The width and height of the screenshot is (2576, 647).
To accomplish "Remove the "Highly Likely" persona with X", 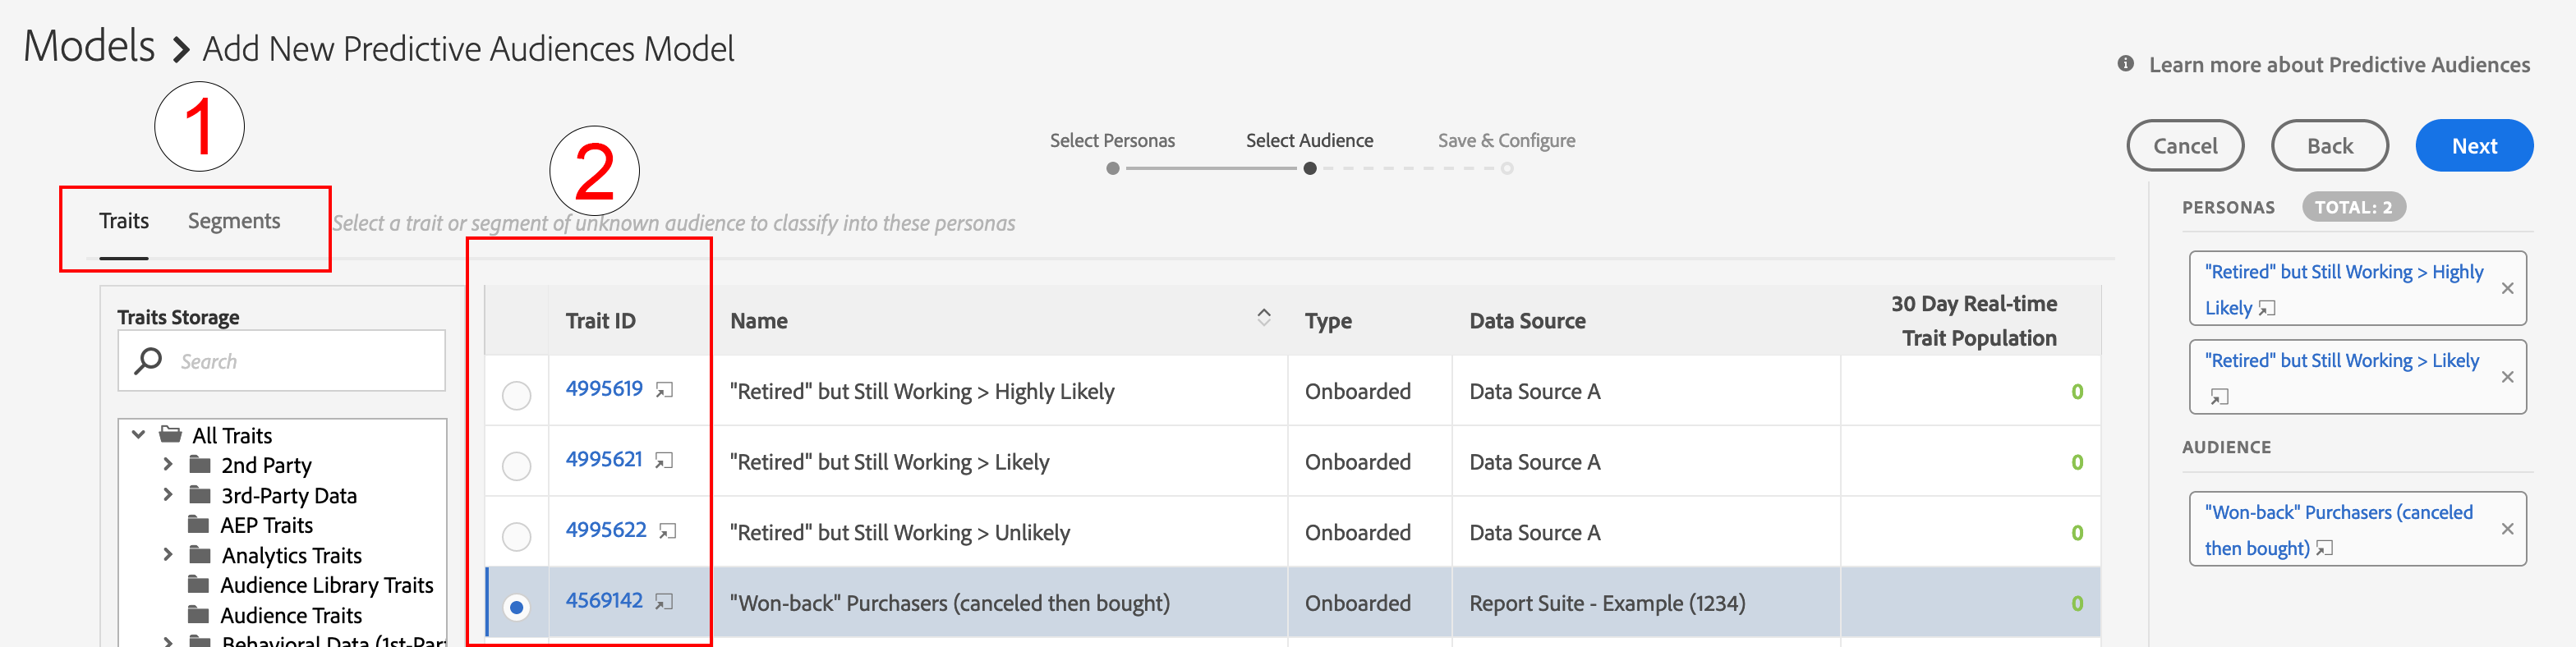I will point(2507,289).
